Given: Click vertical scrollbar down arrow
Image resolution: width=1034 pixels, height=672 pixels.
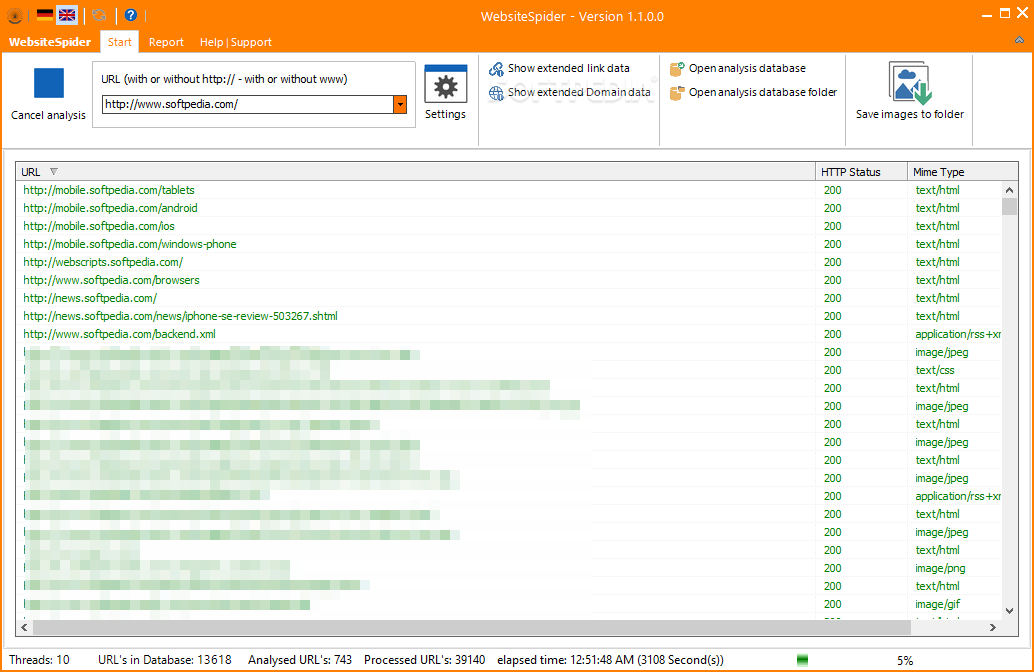Looking at the screenshot, I should pos(1009,611).
